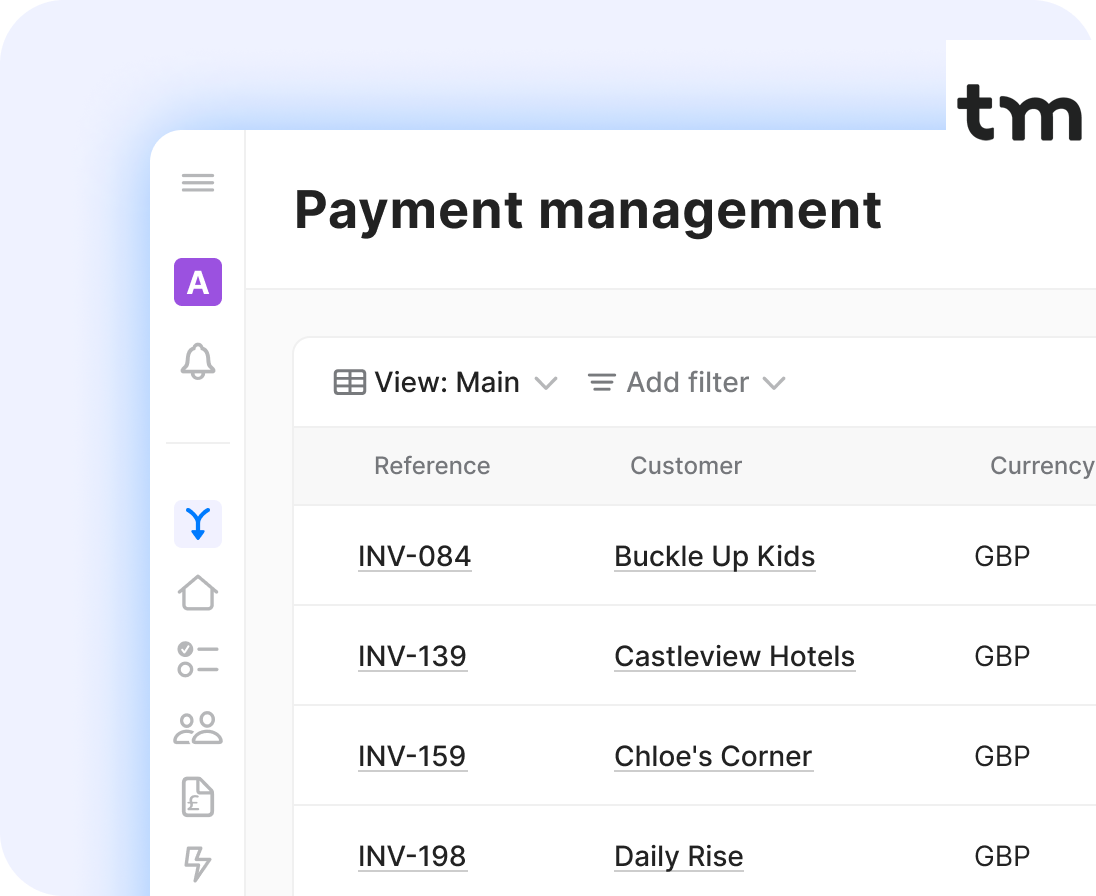
Task: Open the Add filter dropdown
Action: click(686, 382)
